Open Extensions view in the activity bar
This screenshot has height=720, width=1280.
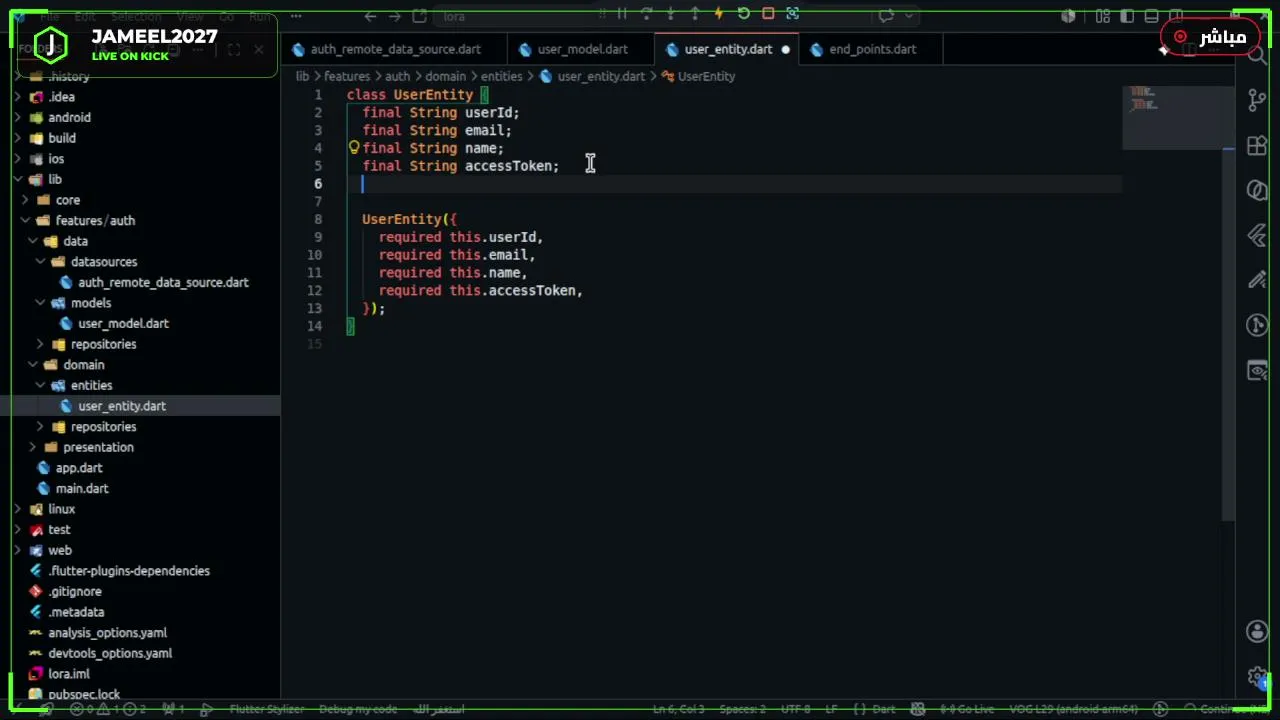(x=1257, y=146)
